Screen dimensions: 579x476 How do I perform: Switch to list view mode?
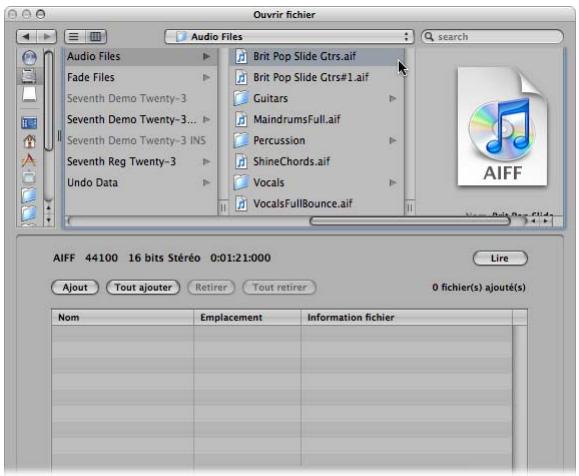click(75, 37)
